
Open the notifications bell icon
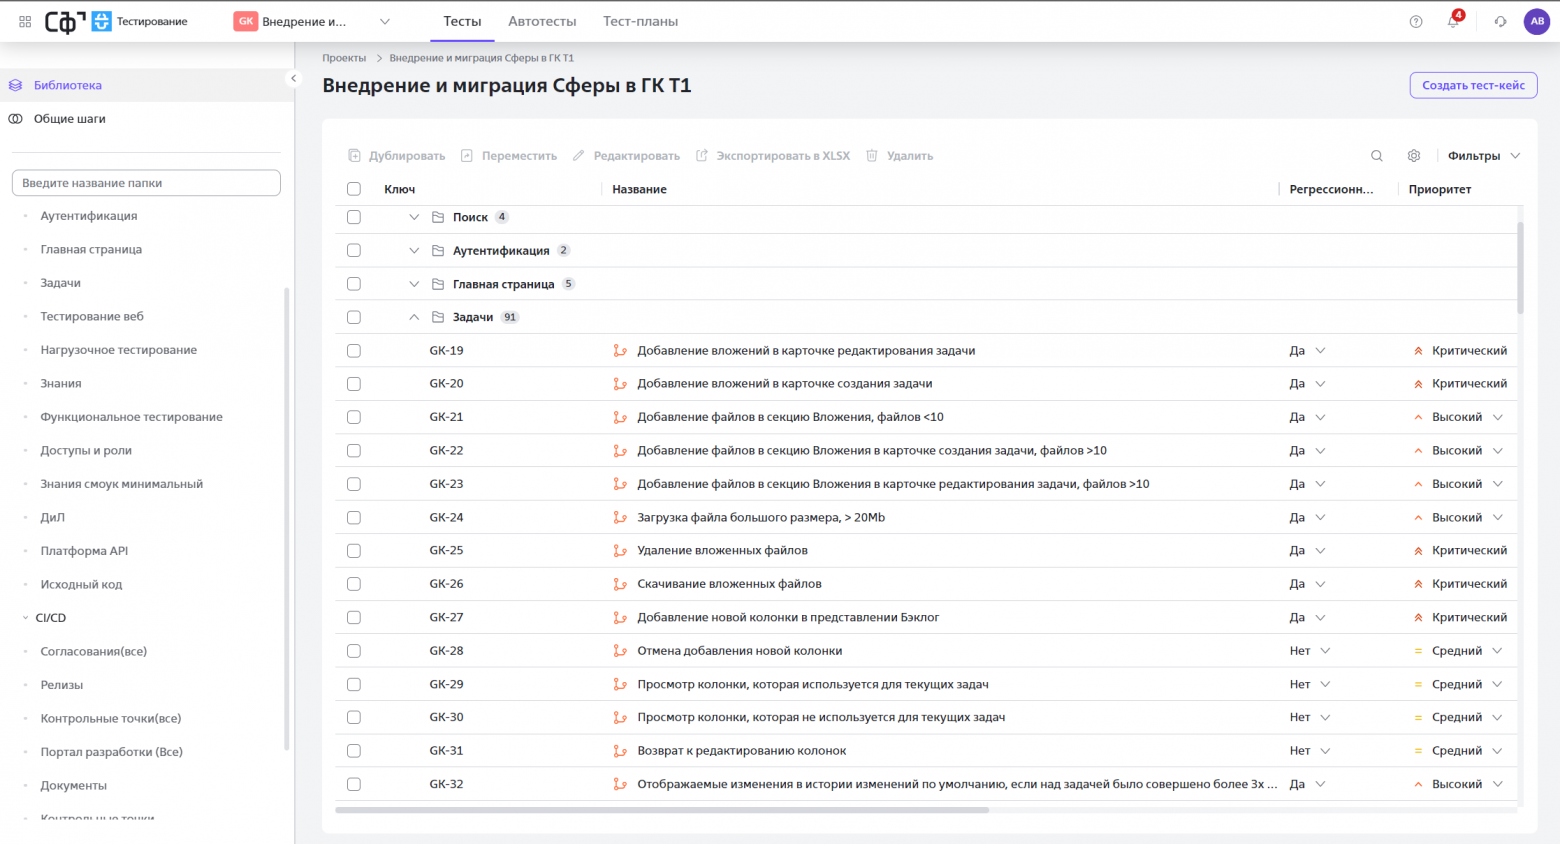tap(1453, 21)
